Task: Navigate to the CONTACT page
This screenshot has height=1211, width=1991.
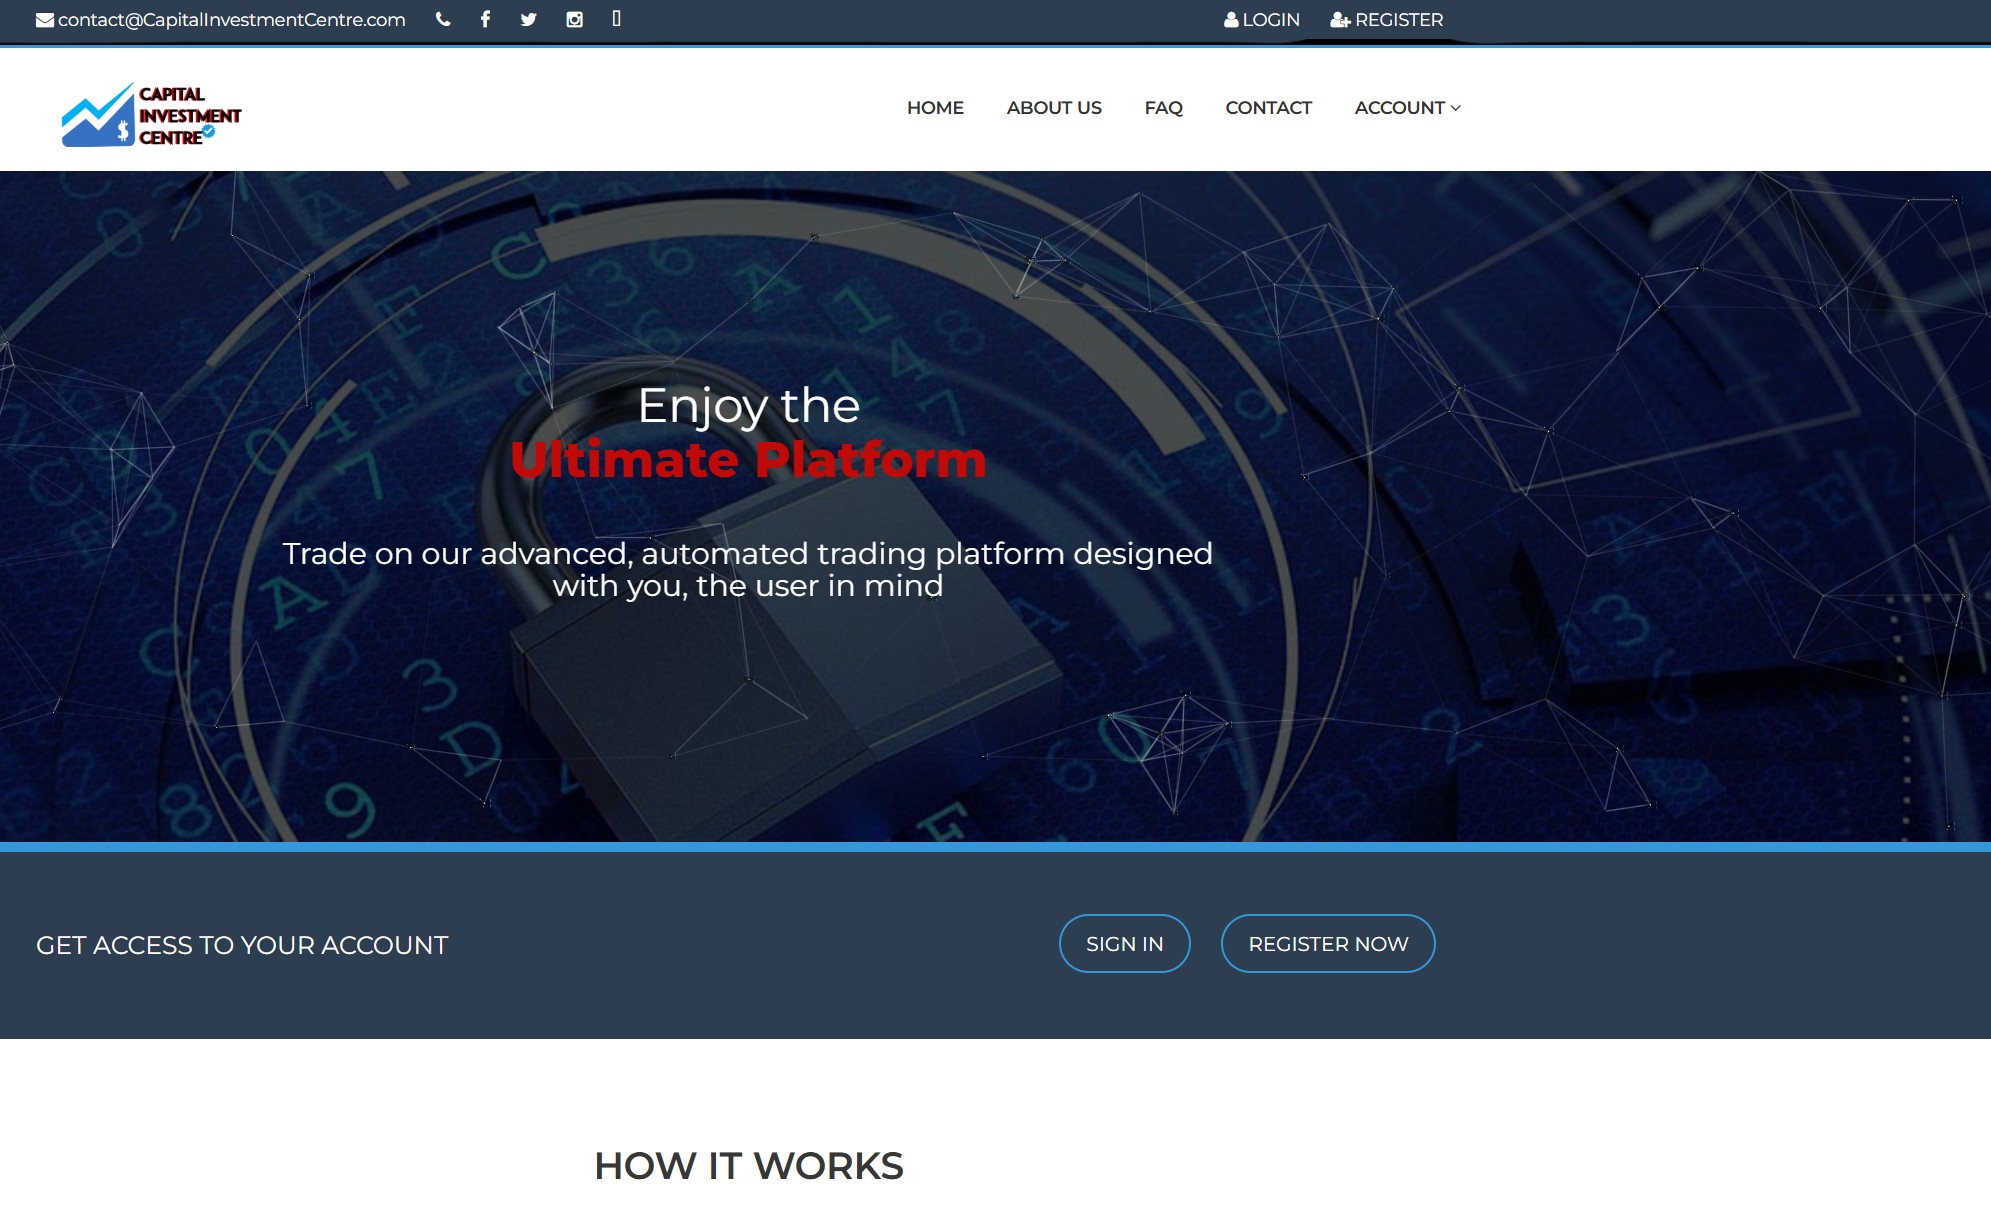Action: coord(1268,108)
